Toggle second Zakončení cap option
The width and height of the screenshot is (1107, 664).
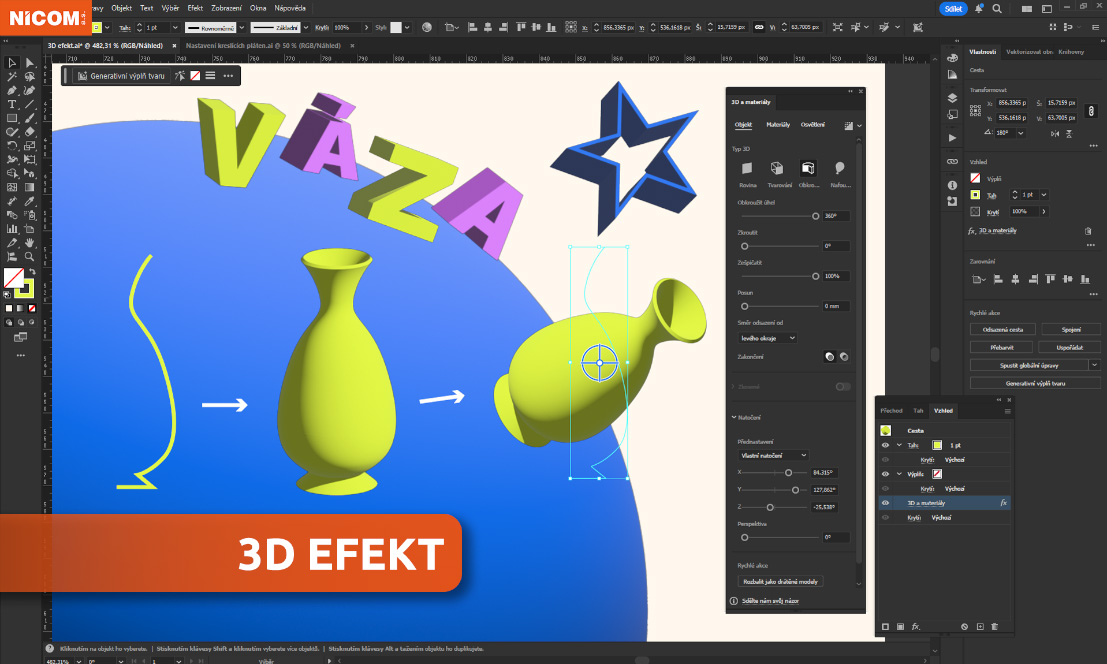click(844, 356)
